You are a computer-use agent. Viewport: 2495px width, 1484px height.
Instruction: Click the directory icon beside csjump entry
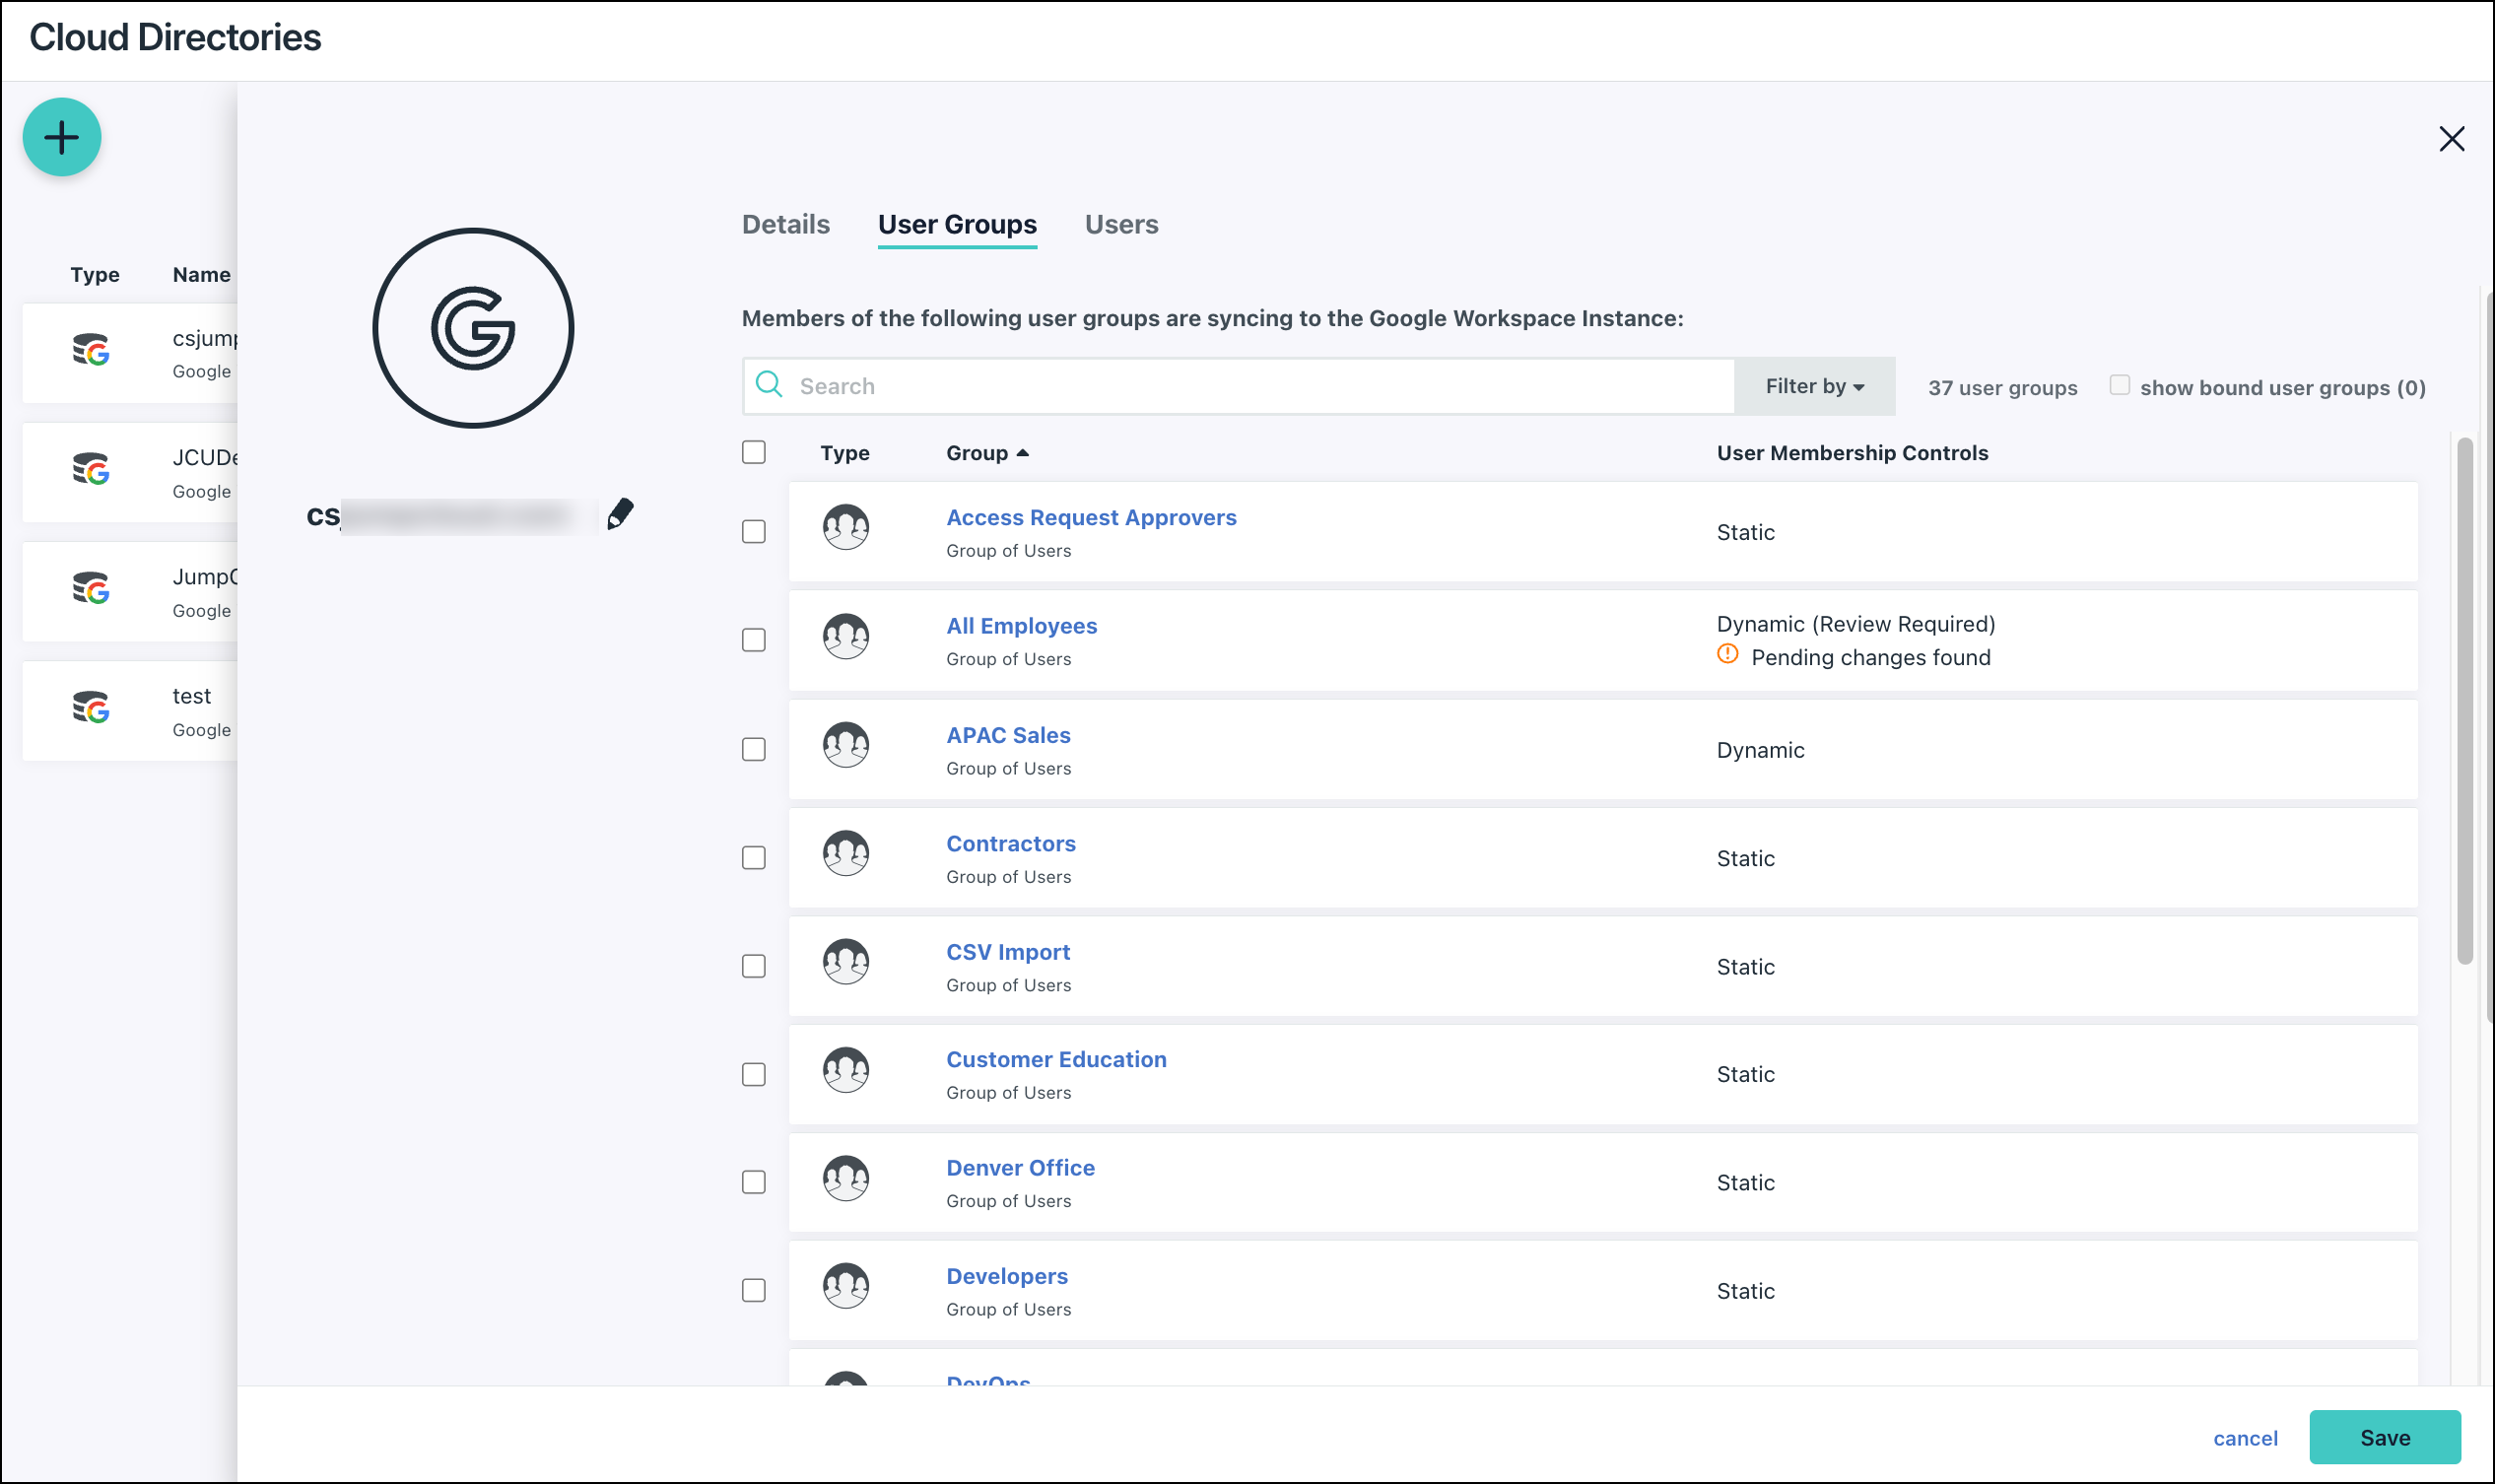click(93, 352)
